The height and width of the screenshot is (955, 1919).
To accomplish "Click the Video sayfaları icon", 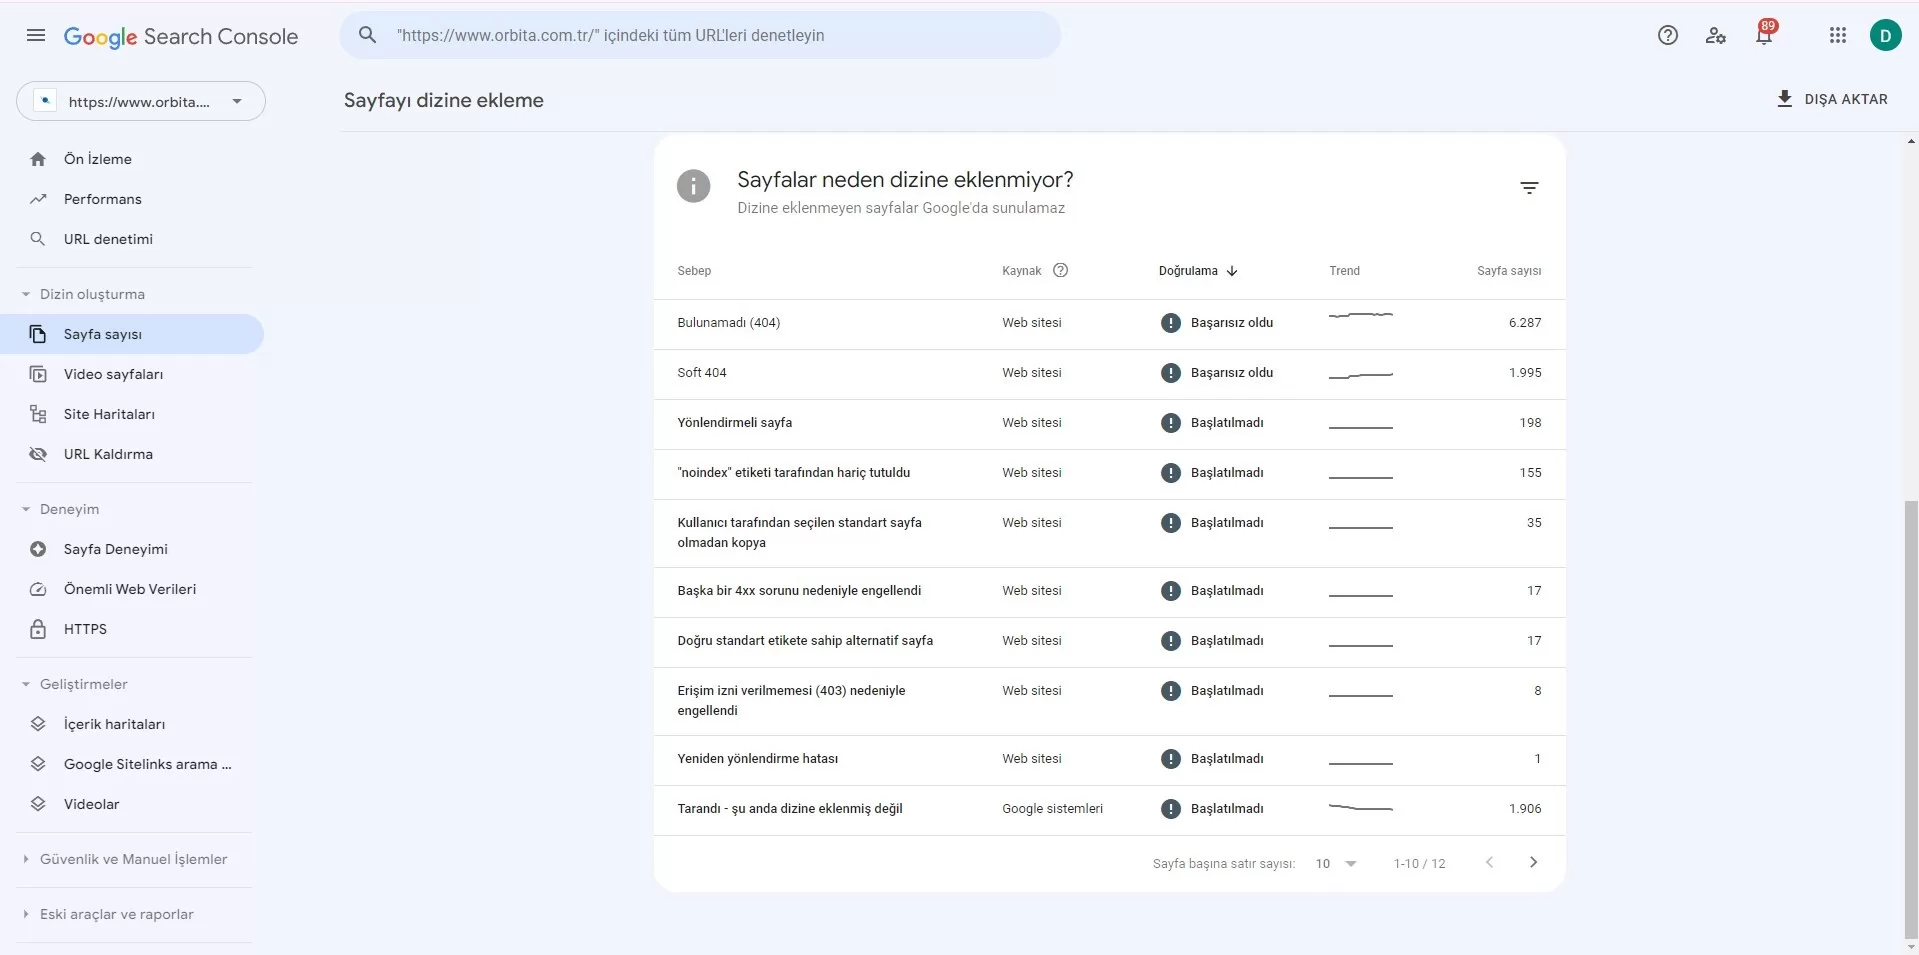I will coord(38,374).
